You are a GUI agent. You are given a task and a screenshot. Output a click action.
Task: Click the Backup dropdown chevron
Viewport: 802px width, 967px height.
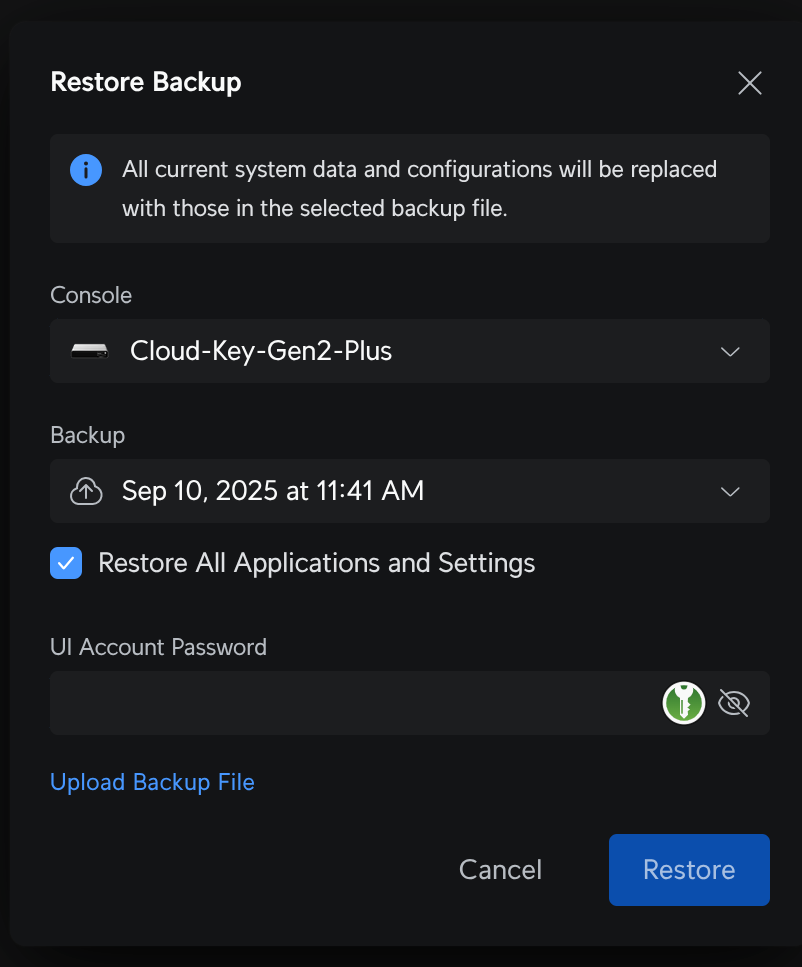pyautogui.click(x=729, y=491)
